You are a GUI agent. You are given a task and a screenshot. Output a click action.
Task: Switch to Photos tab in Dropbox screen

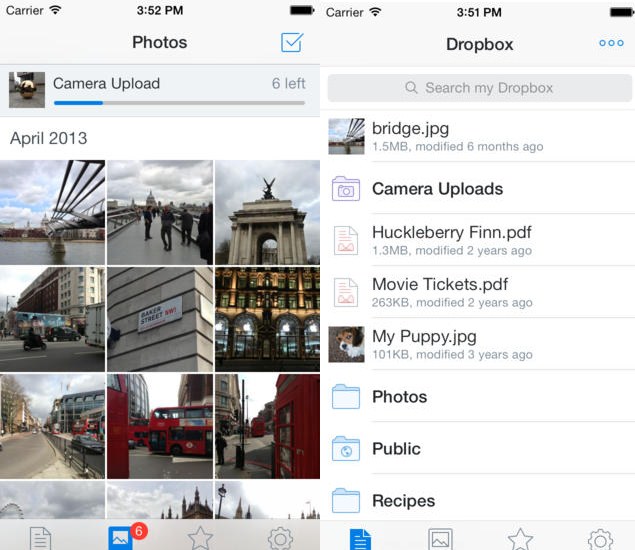pyautogui.click(x=440, y=539)
